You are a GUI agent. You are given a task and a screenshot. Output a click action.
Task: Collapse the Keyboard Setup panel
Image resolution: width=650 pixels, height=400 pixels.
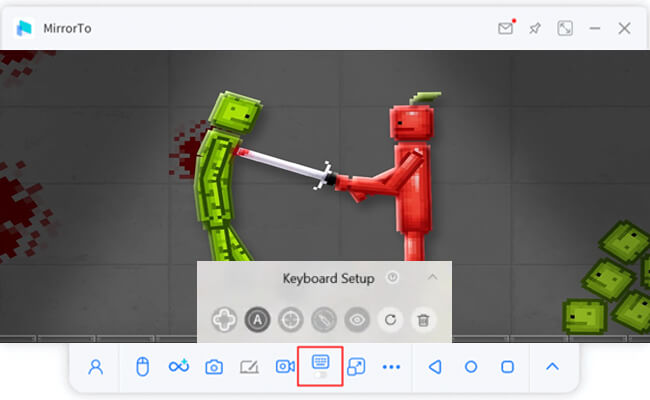pos(432,277)
